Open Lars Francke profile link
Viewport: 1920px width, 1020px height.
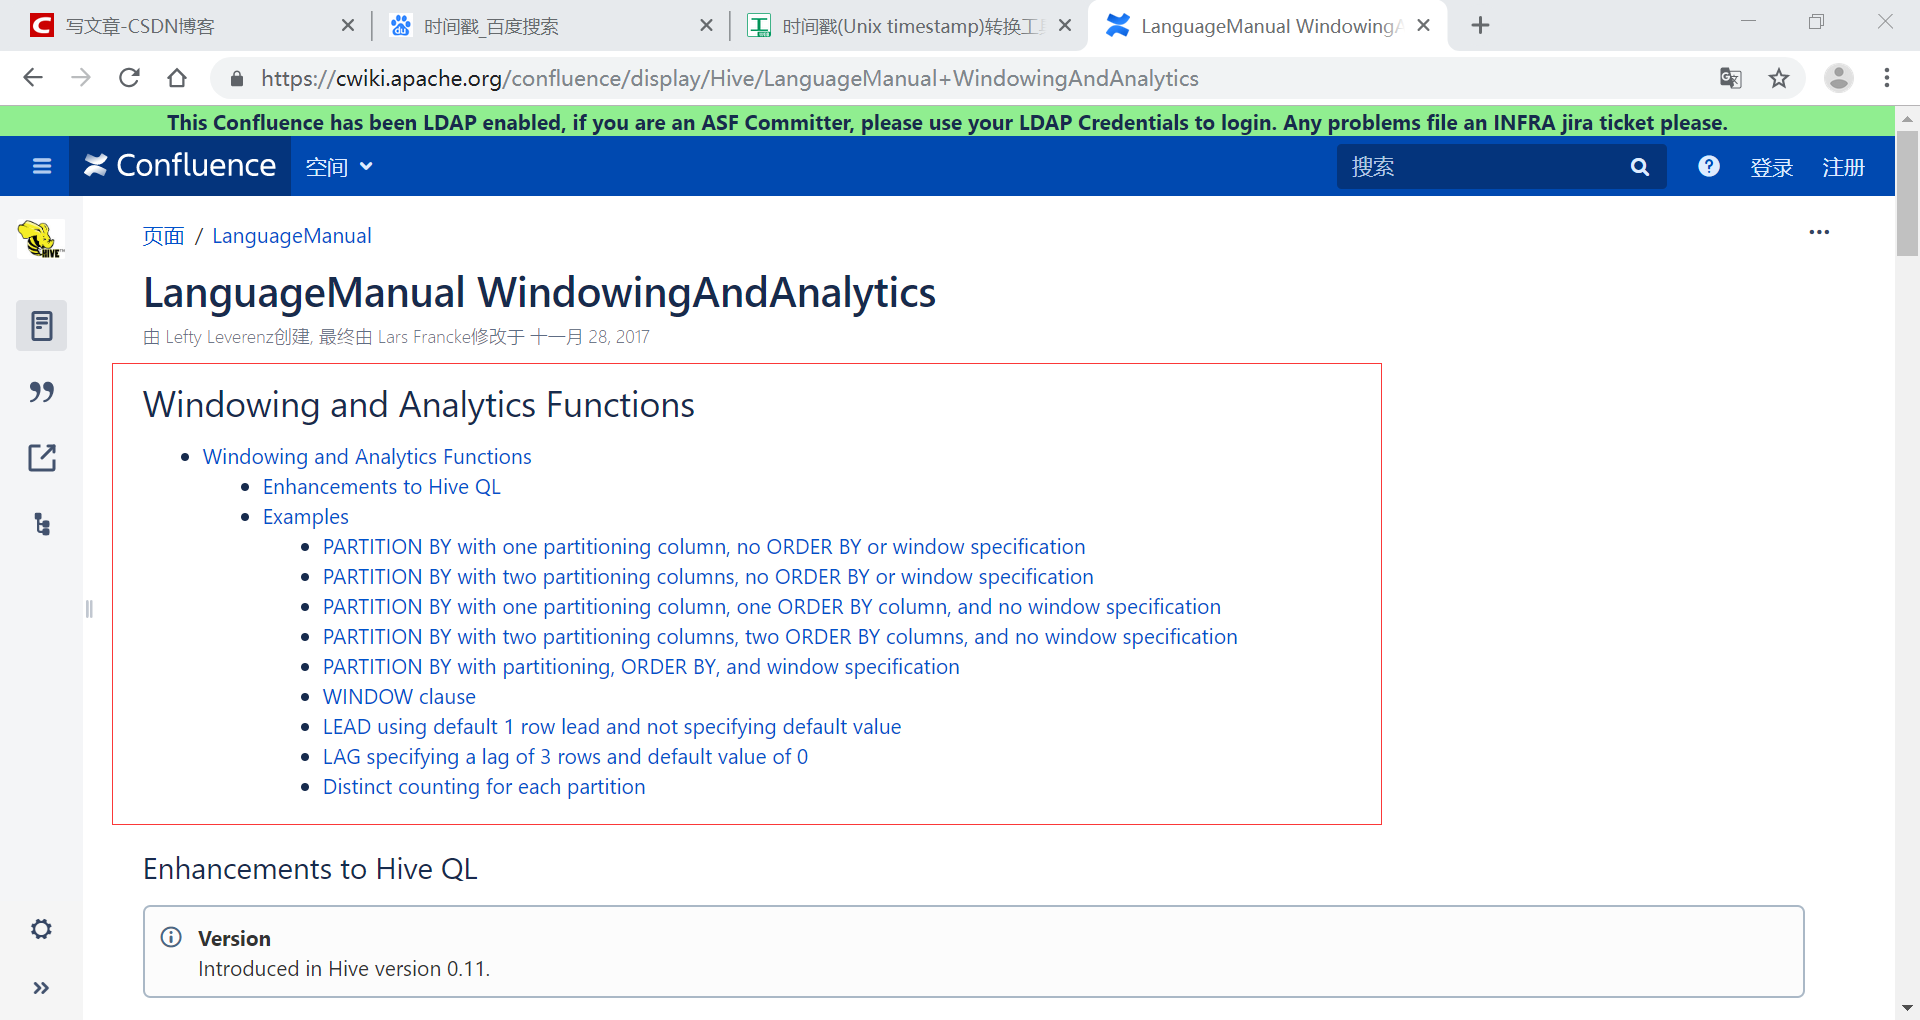pyautogui.click(x=424, y=337)
